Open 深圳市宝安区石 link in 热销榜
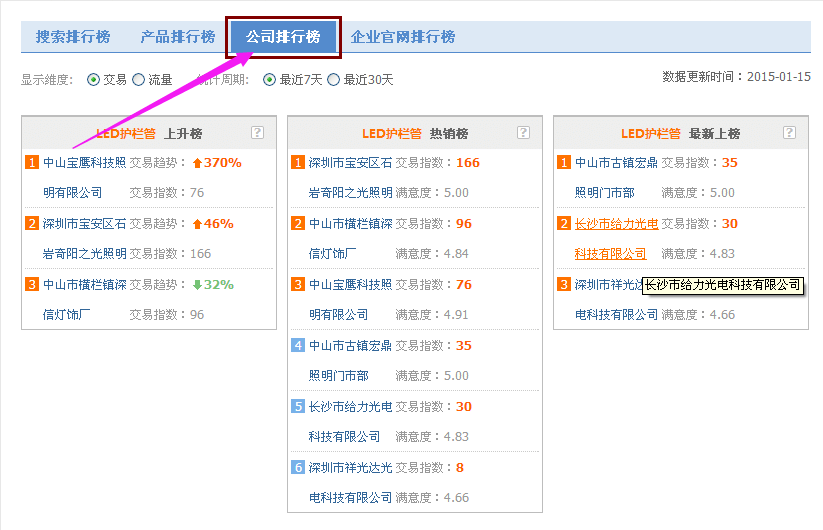This screenshot has height=530, width=823. point(350,163)
